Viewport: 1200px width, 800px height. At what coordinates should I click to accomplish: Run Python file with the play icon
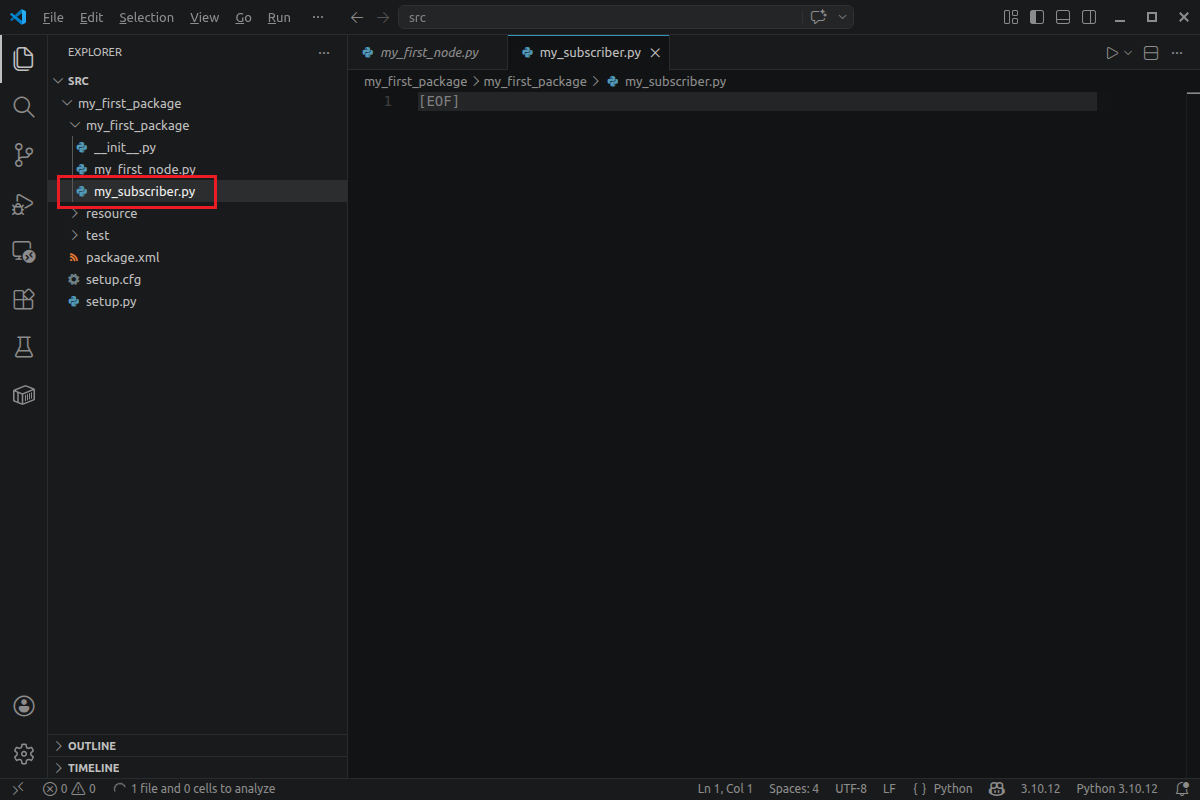(x=1112, y=53)
